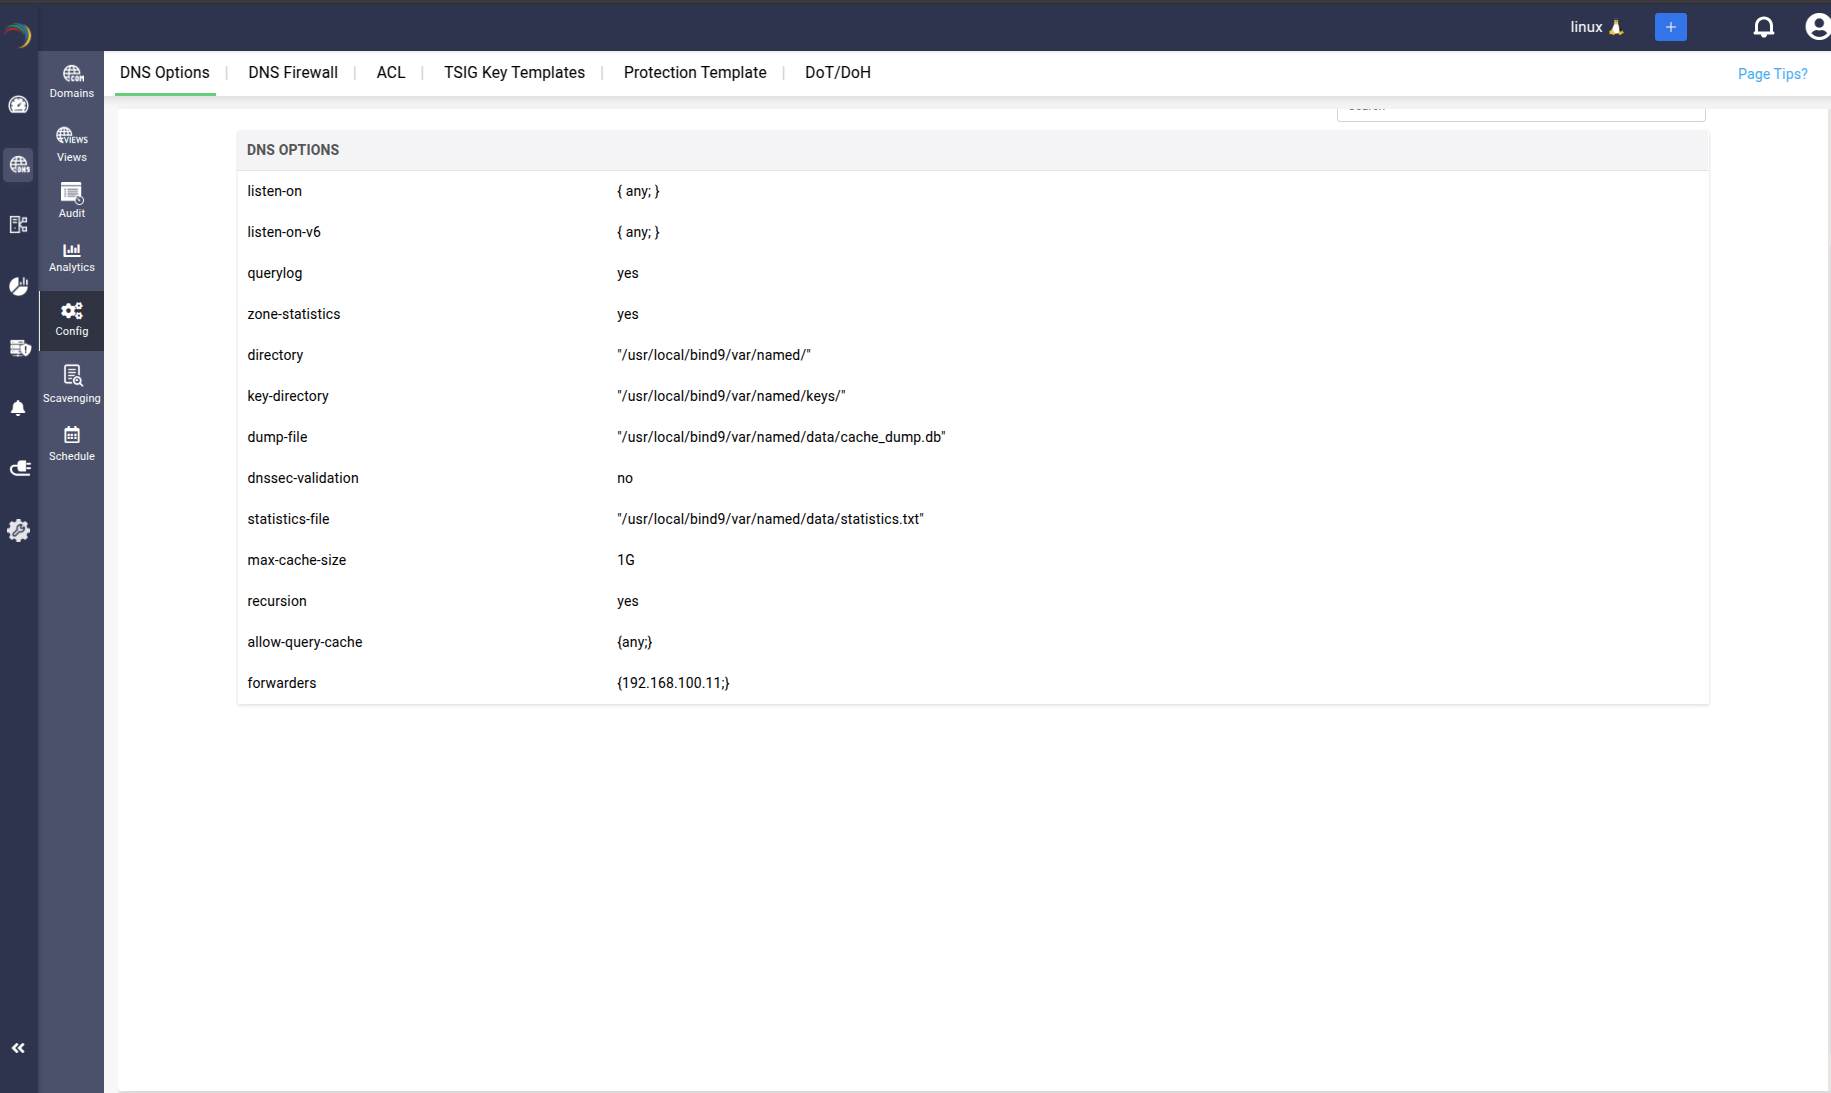Click the max-cache-size value 1G

click(x=626, y=561)
